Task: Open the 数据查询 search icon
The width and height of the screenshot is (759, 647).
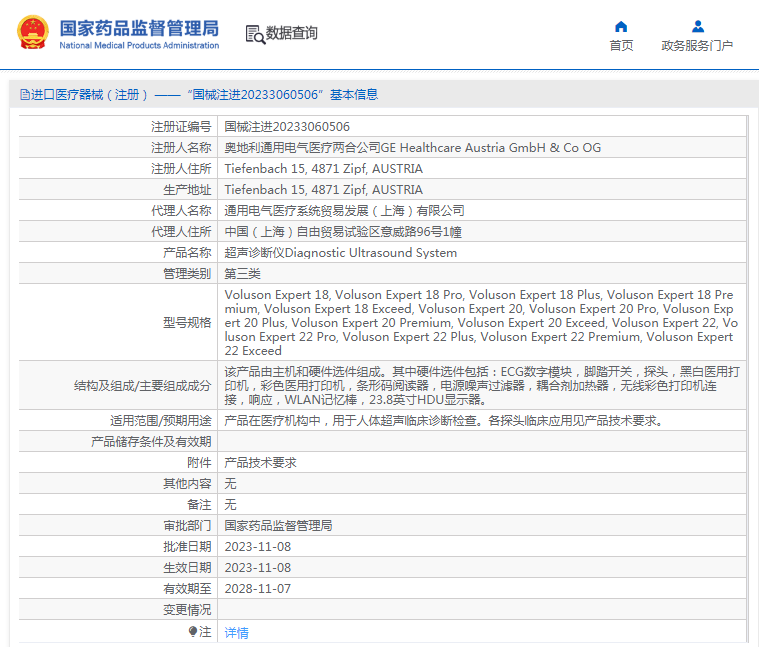Action: tap(255, 34)
